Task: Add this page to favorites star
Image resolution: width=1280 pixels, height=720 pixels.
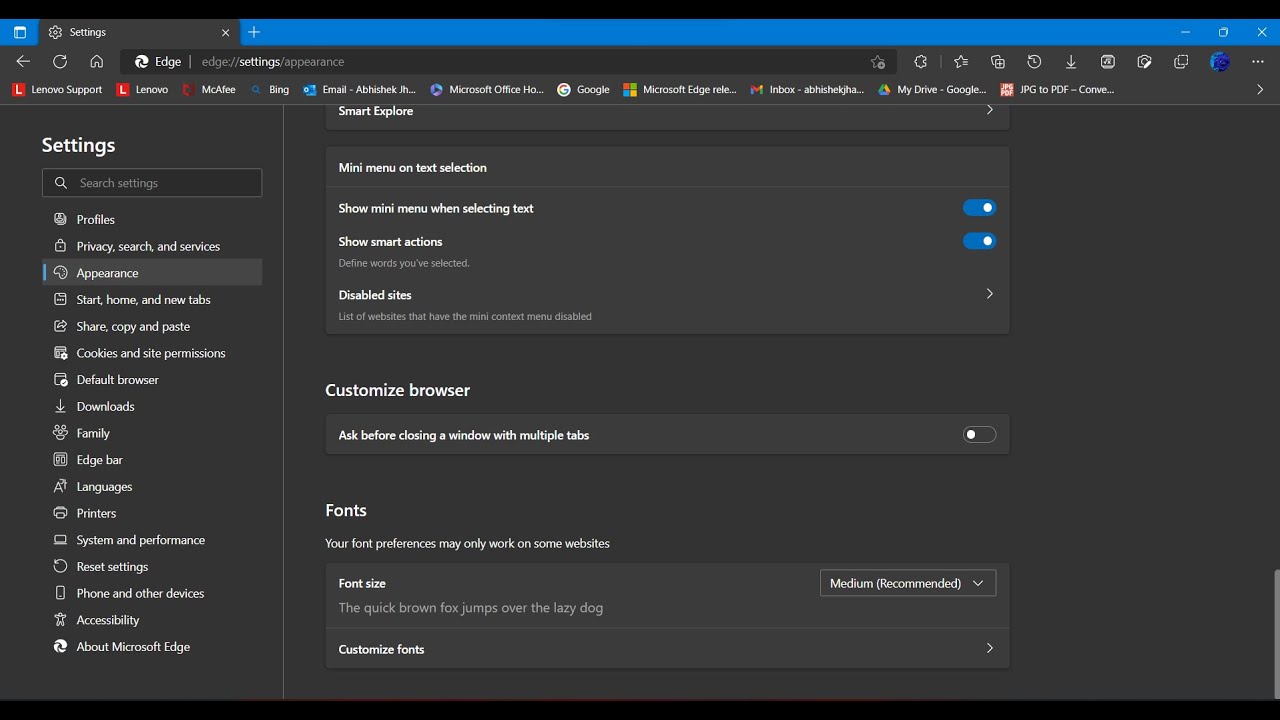Action: (878, 62)
